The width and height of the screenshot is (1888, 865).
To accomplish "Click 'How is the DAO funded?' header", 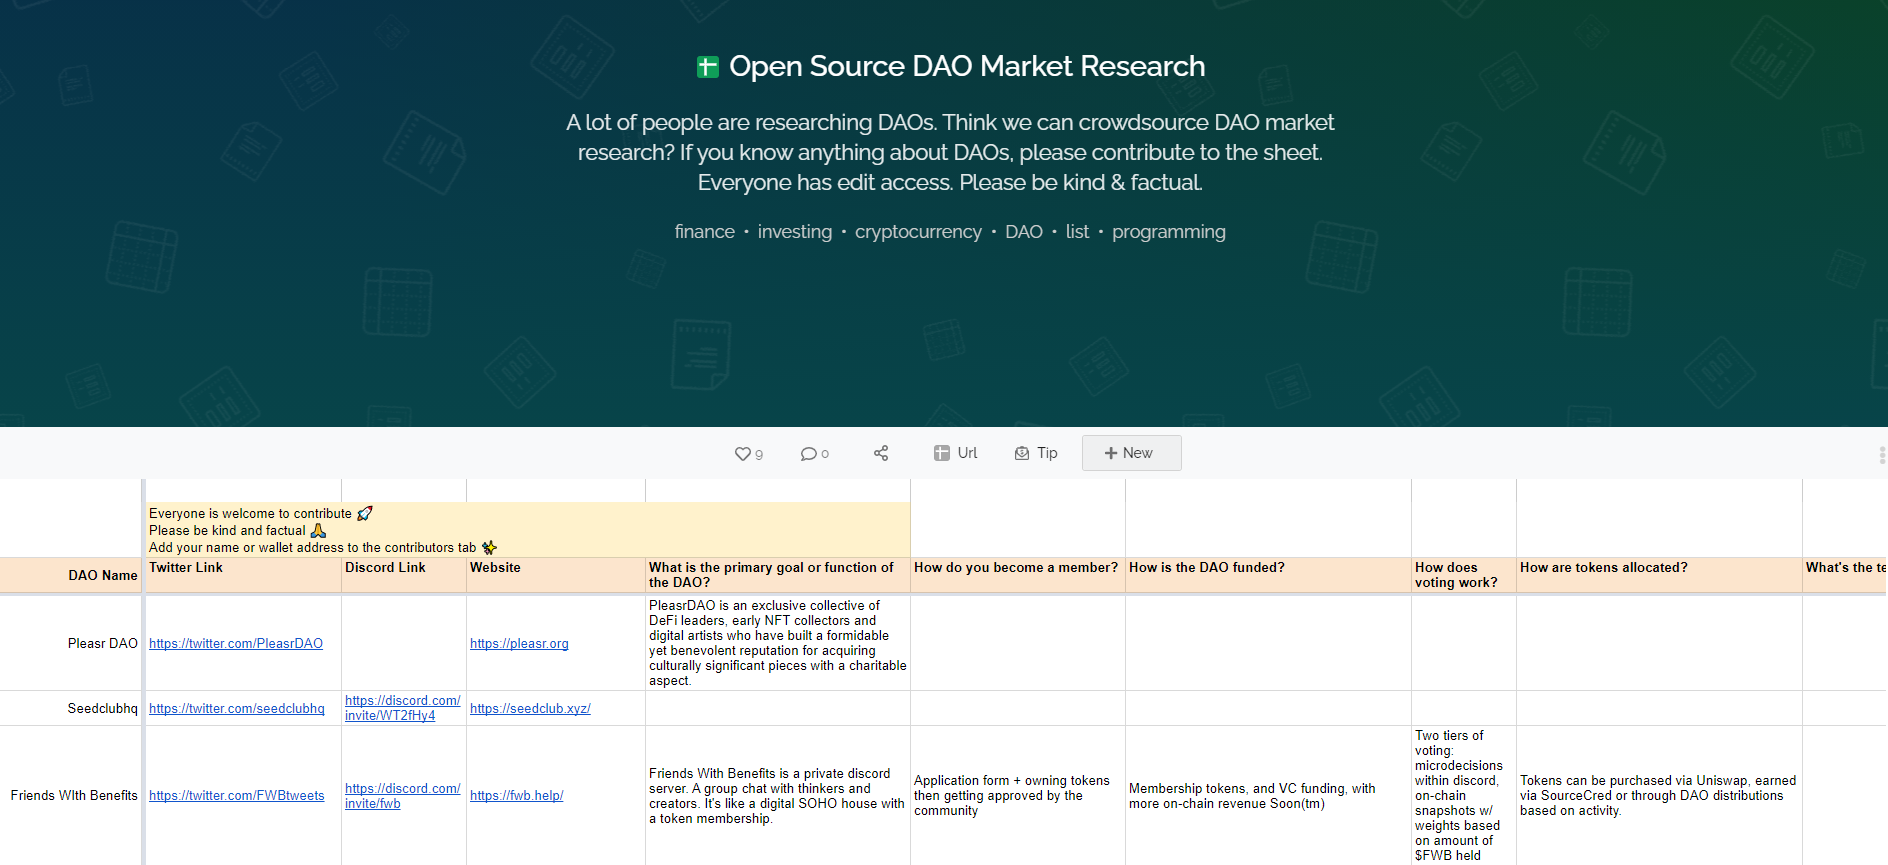I will (x=1268, y=575).
